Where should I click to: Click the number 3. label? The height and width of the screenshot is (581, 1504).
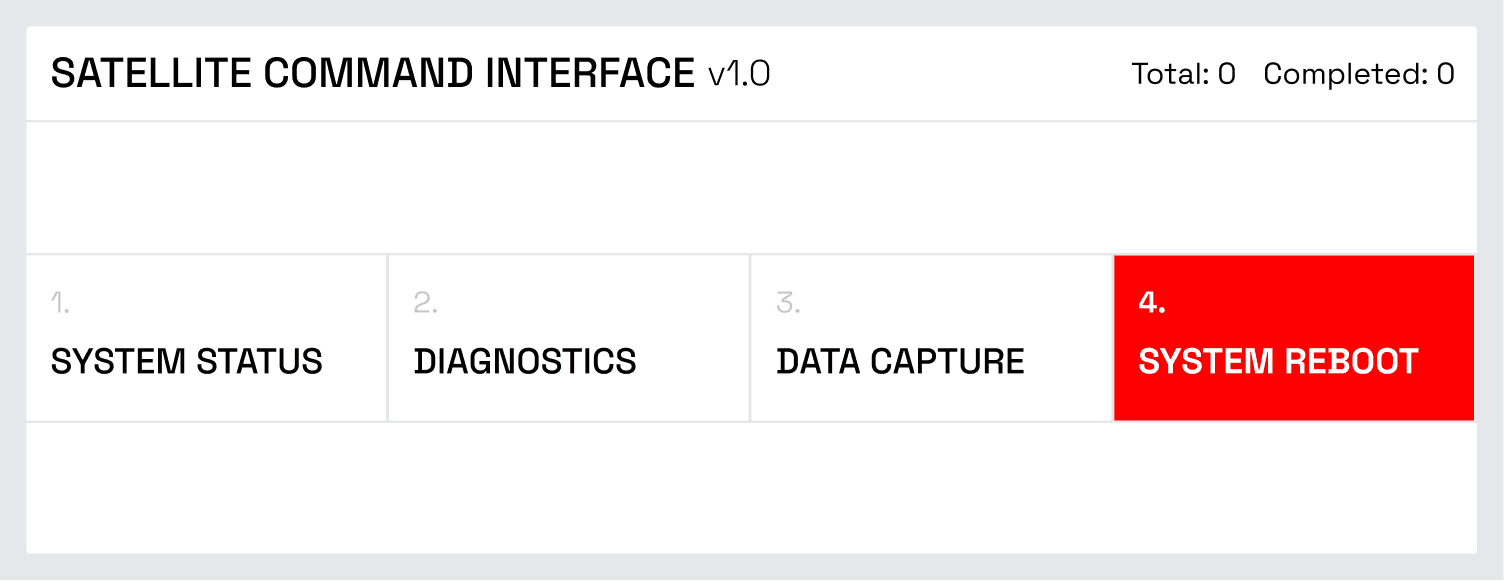(788, 304)
